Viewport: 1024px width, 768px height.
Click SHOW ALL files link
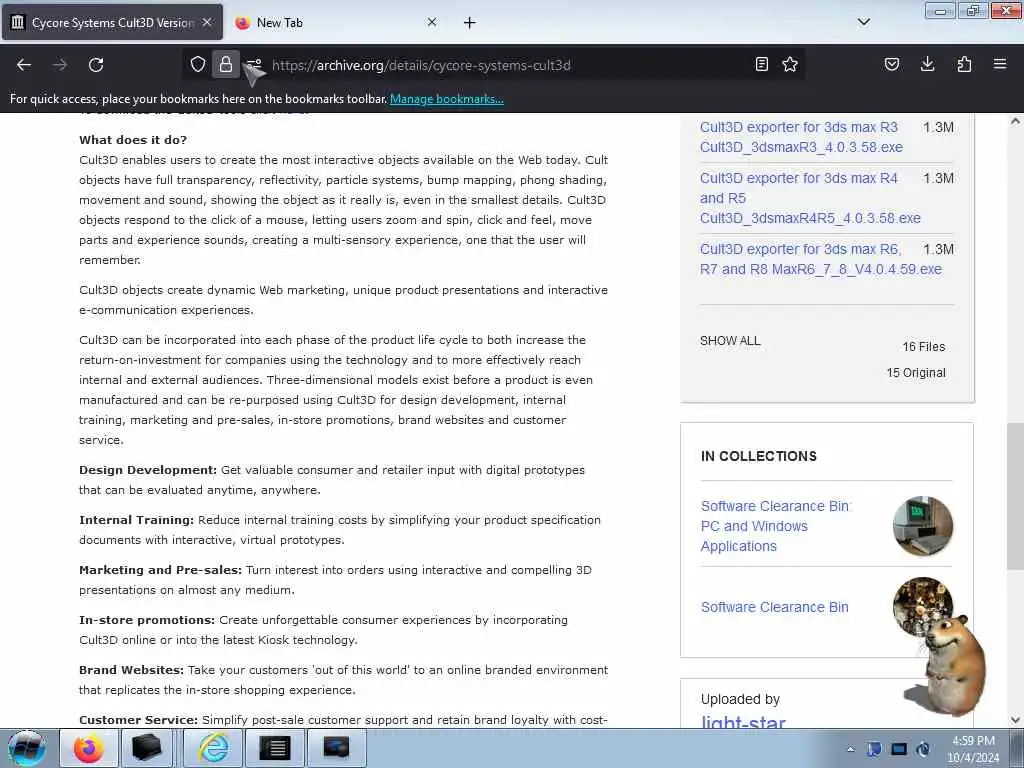(730, 341)
